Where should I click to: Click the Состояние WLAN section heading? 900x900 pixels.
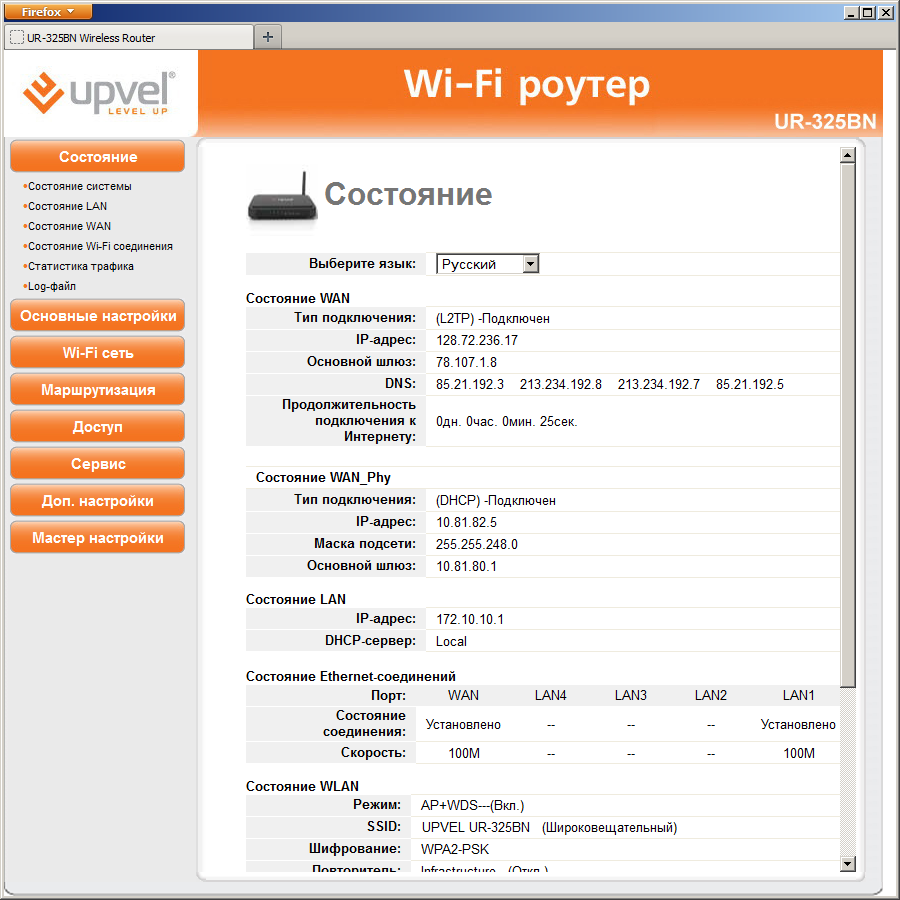point(302,786)
